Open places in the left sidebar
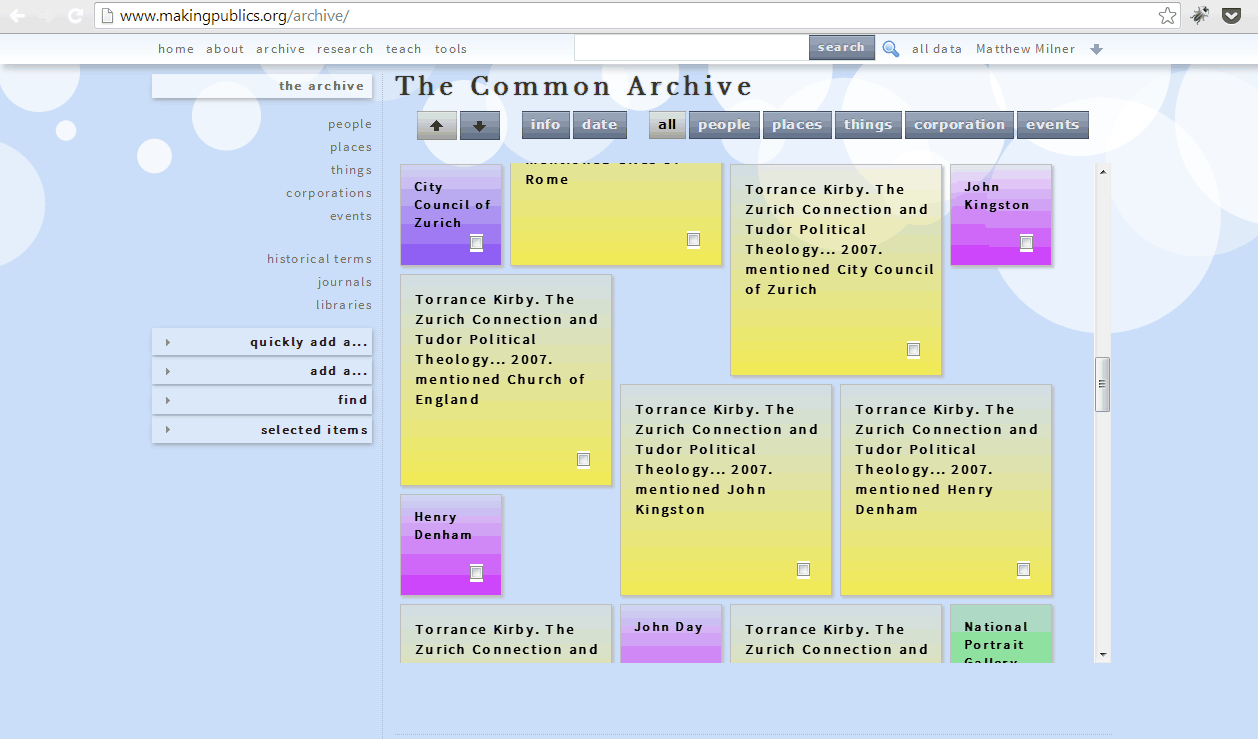This screenshot has height=739, width=1258. 351,147
